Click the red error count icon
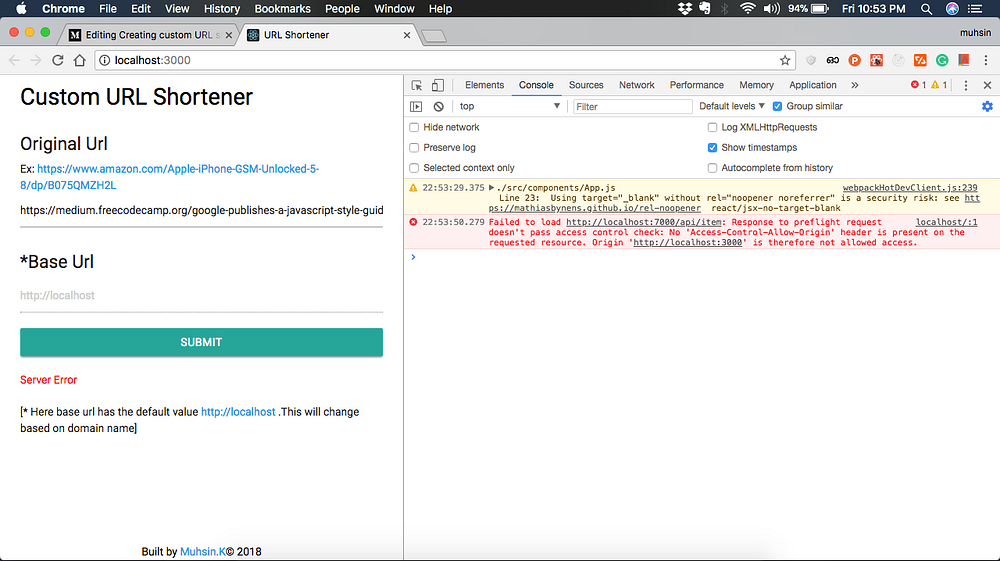 click(x=915, y=85)
